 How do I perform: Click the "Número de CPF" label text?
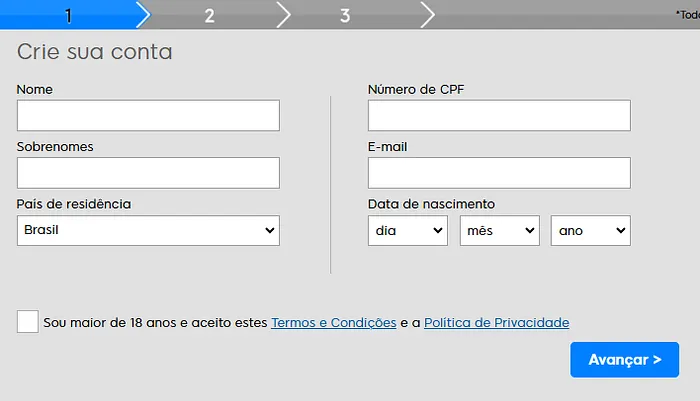pos(416,89)
